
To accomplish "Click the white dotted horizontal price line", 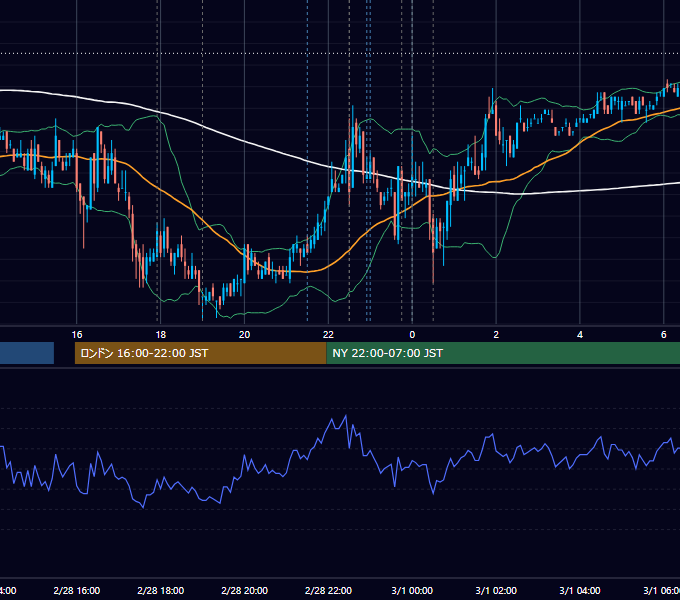I will pyautogui.click(x=340, y=53).
